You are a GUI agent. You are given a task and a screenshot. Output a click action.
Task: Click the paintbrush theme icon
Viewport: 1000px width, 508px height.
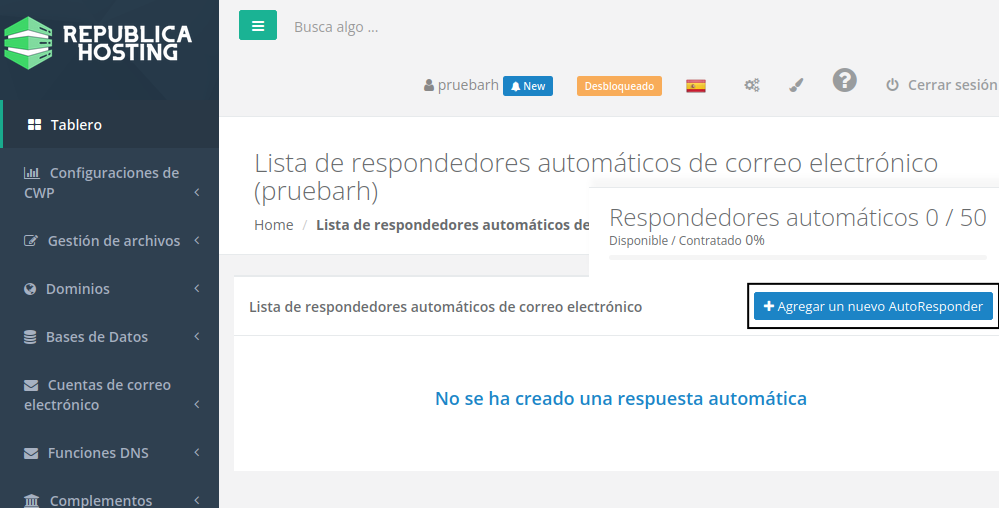pos(796,86)
